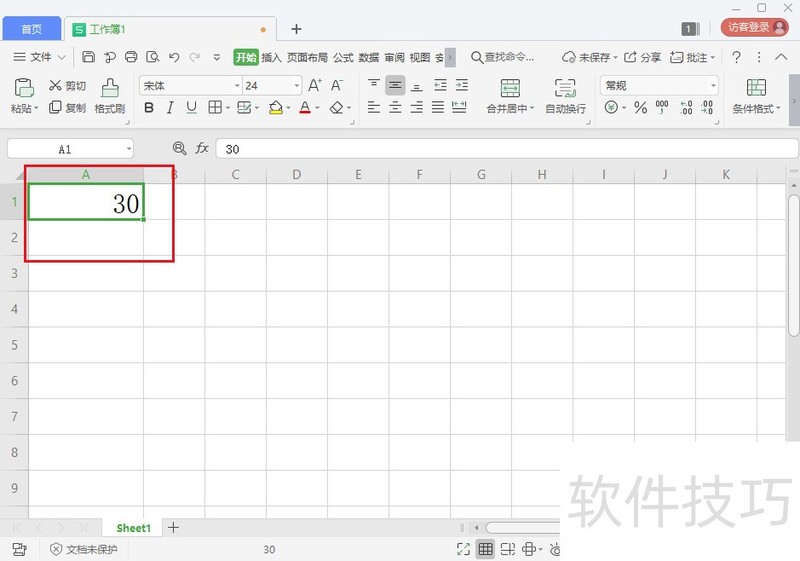Add a new document tab with plus
The width and height of the screenshot is (800, 561).
(296, 29)
